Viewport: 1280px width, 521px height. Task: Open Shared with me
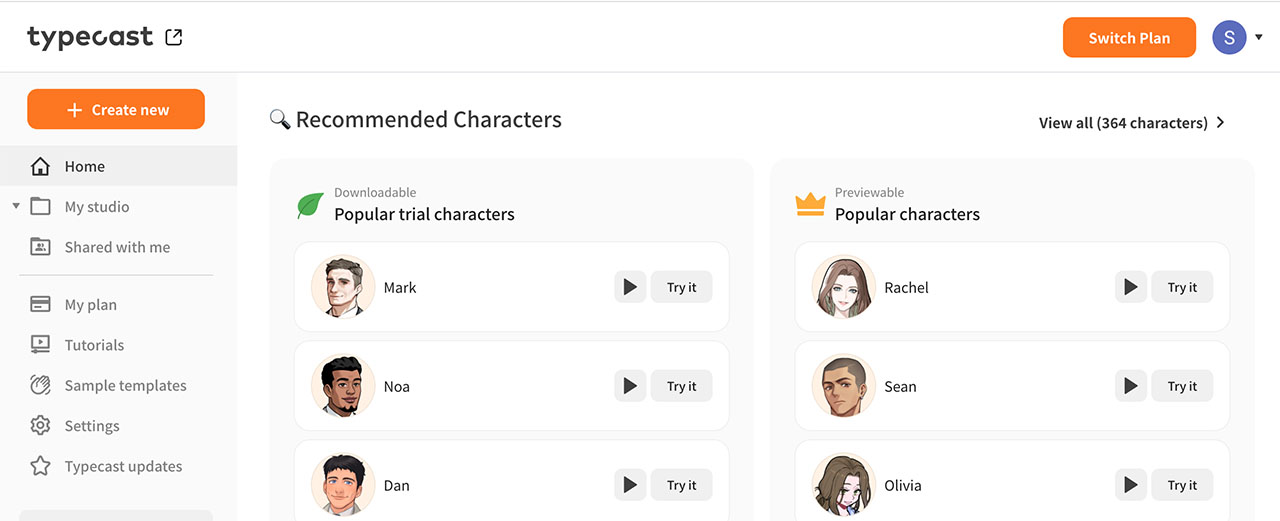click(117, 247)
